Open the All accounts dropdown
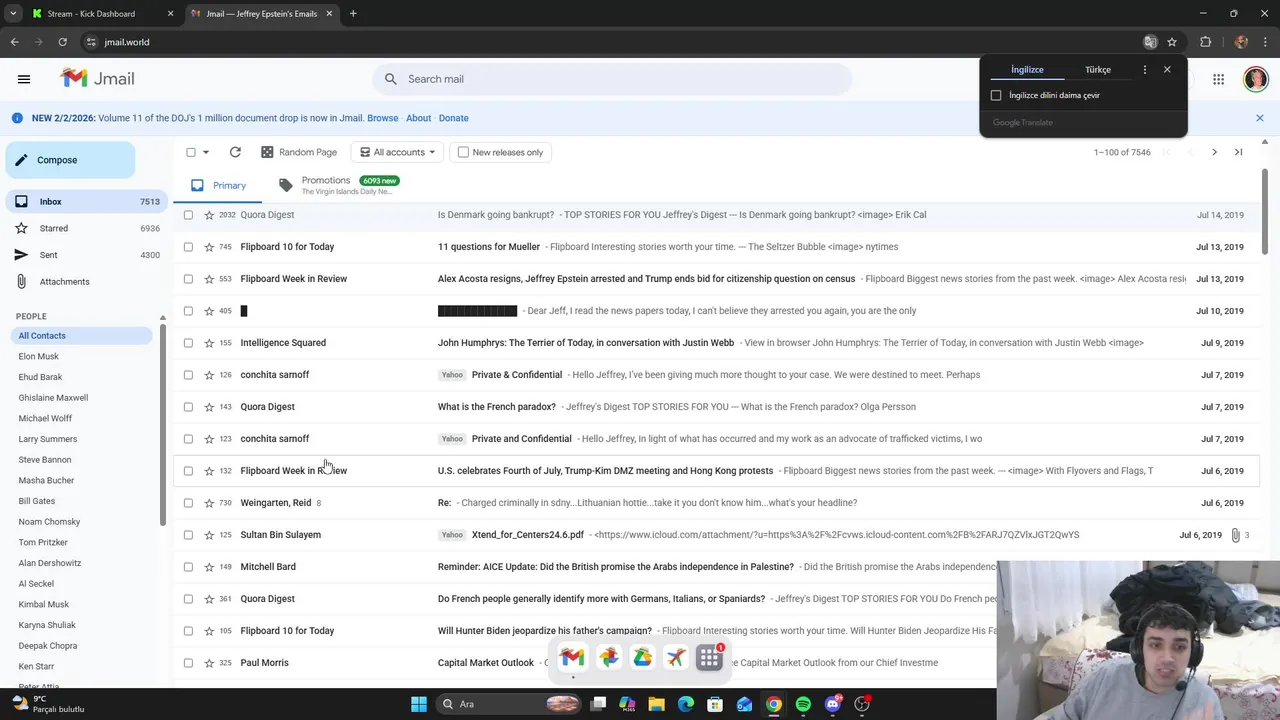 [x=398, y=152]
